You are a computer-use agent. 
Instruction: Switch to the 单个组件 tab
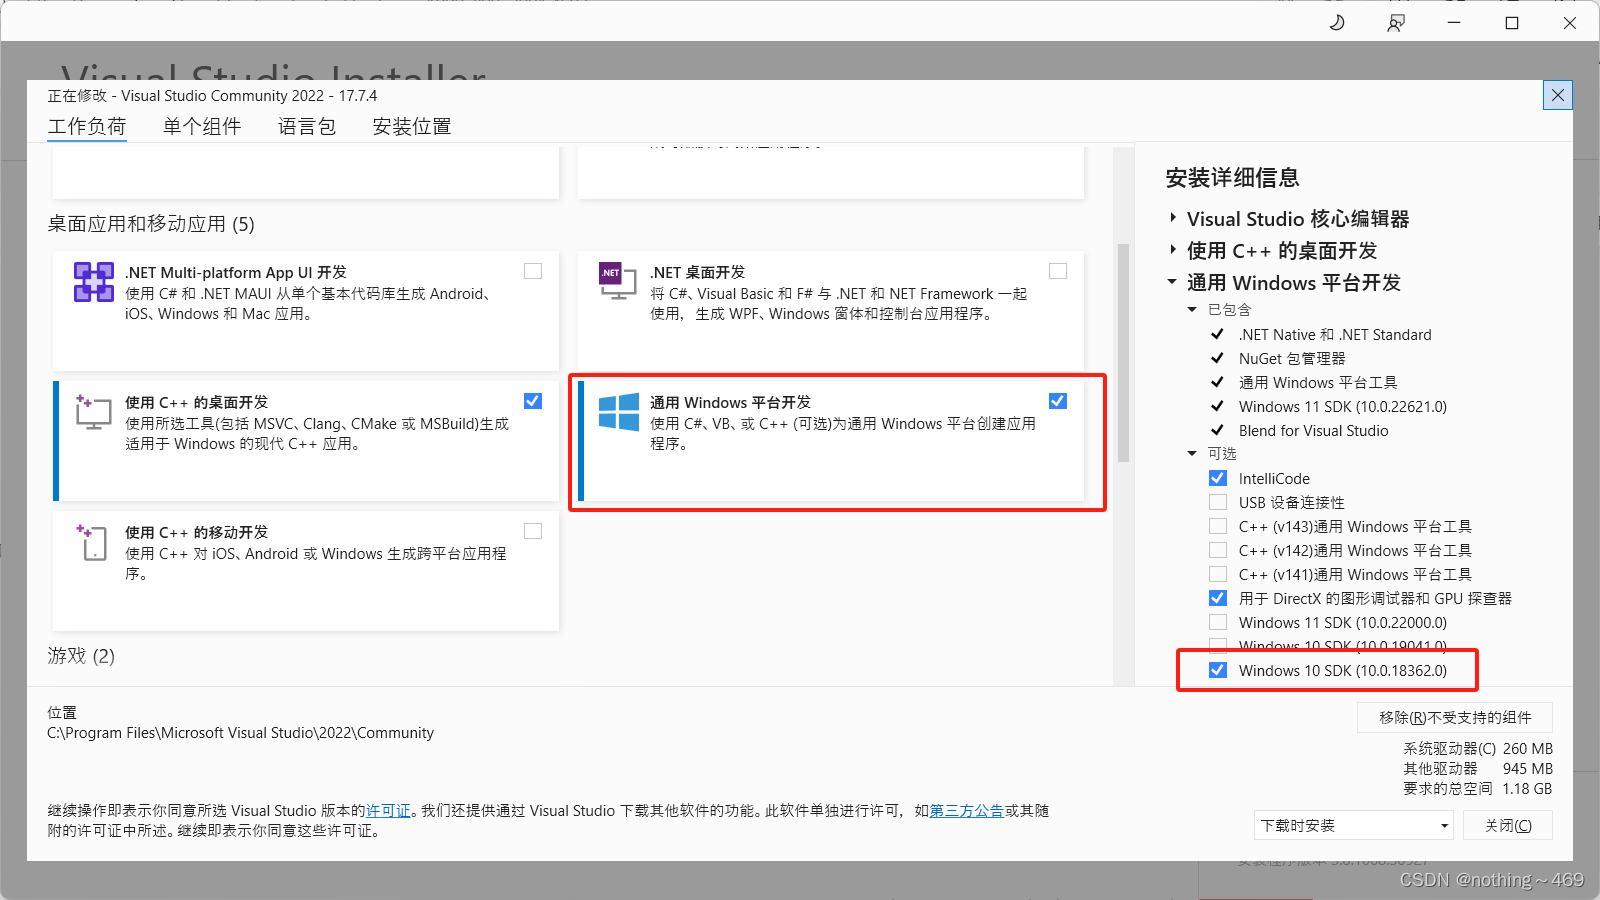point(201,126)
